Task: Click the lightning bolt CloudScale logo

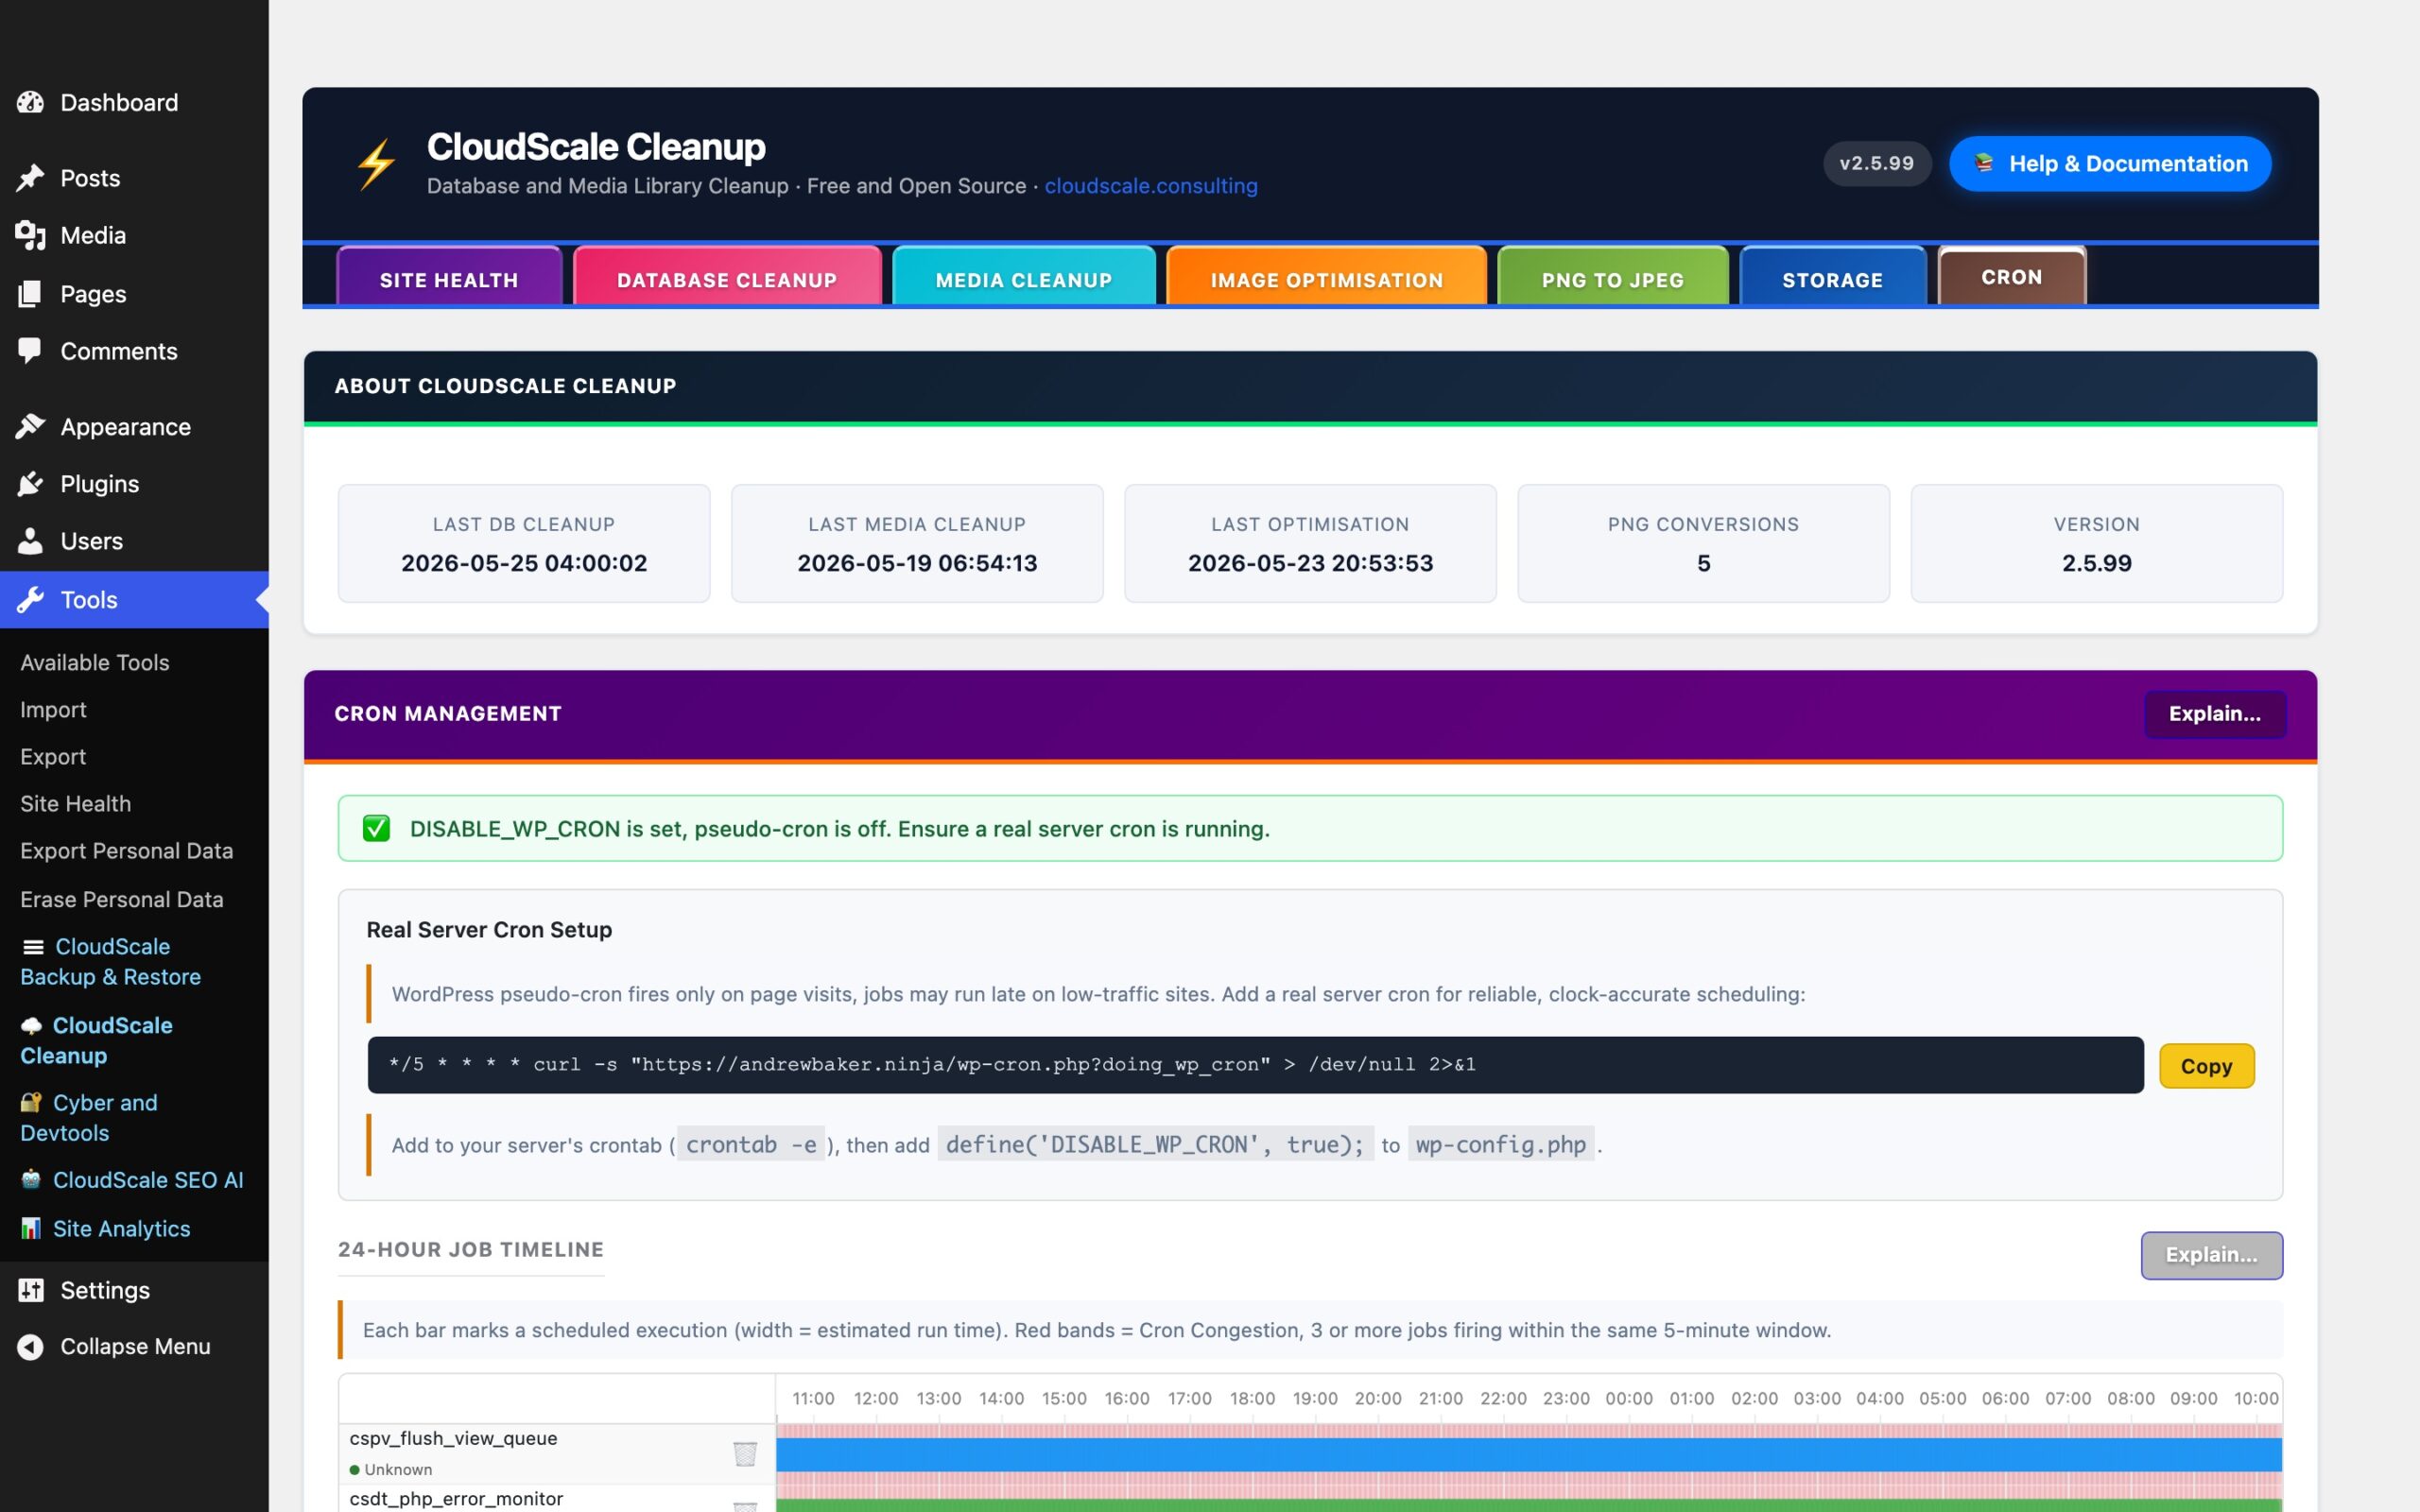Action: tap(377, 164)
